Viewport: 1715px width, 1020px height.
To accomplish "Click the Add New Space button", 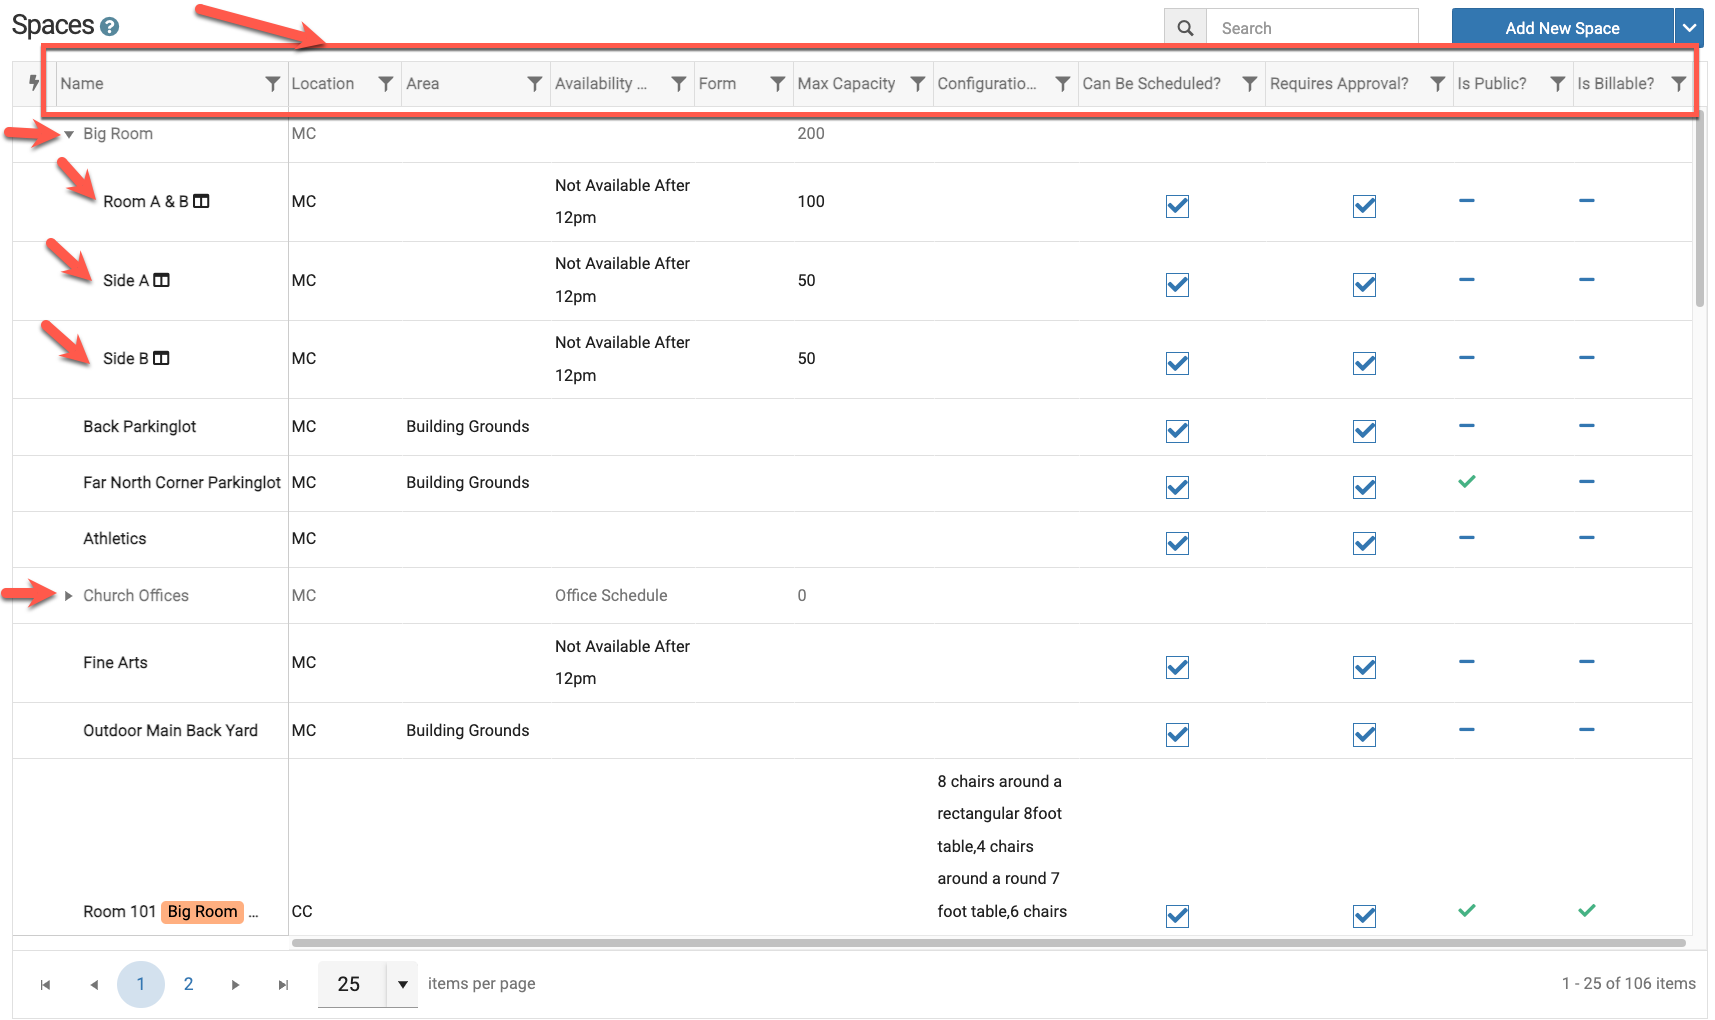I will tap(1563, 28).
